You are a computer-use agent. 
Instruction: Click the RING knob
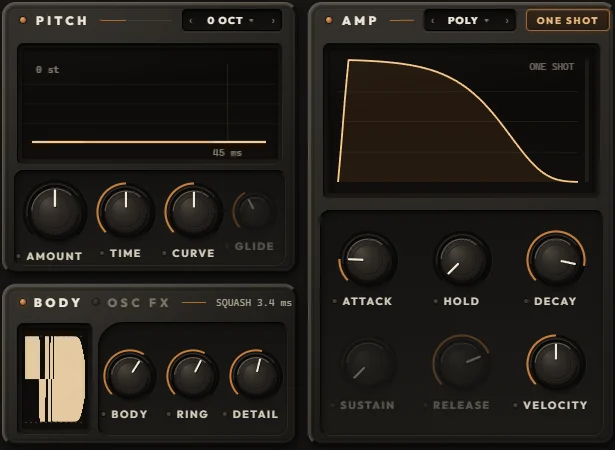pos(192,374)
